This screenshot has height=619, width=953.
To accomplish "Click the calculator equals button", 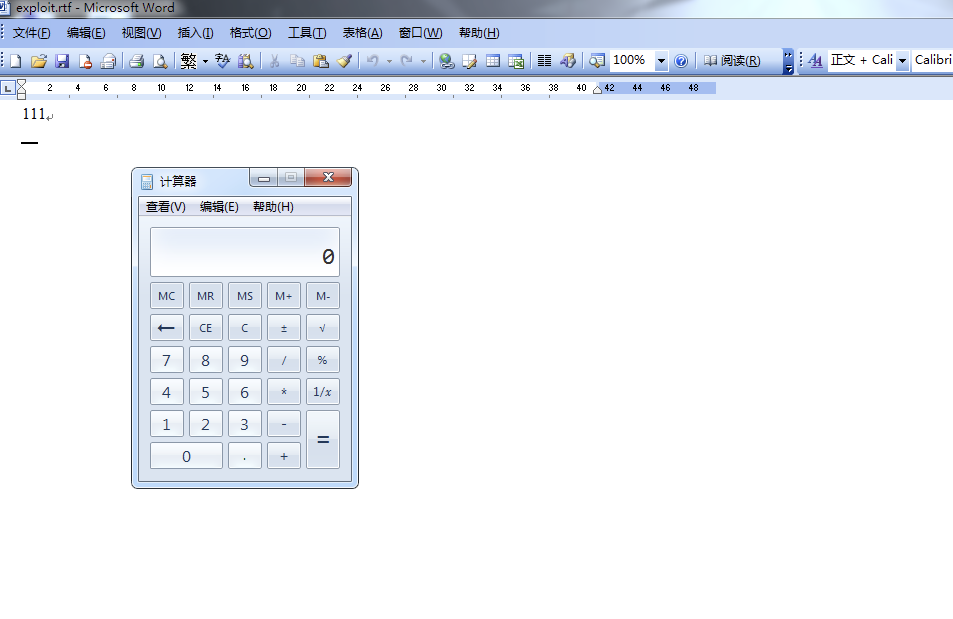I will tap(323, 440).
